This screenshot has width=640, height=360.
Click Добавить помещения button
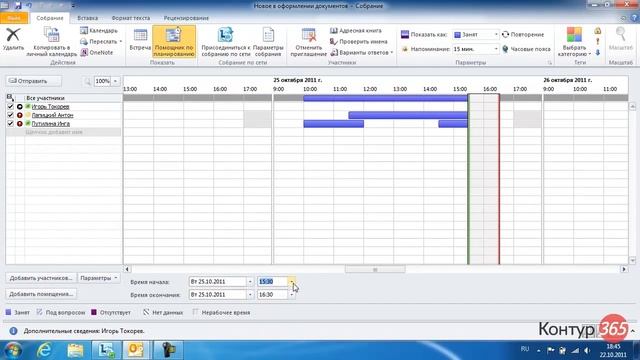click(x=41, y=294)
